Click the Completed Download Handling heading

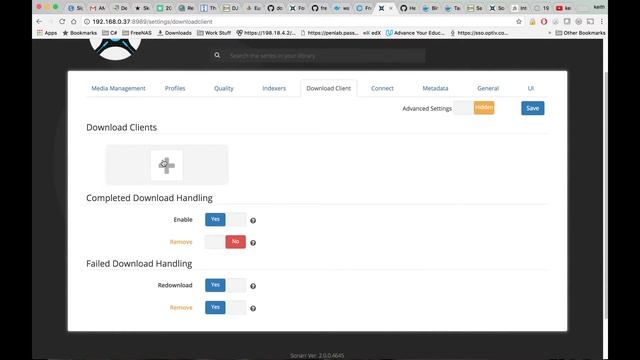[x=149, y=198]
